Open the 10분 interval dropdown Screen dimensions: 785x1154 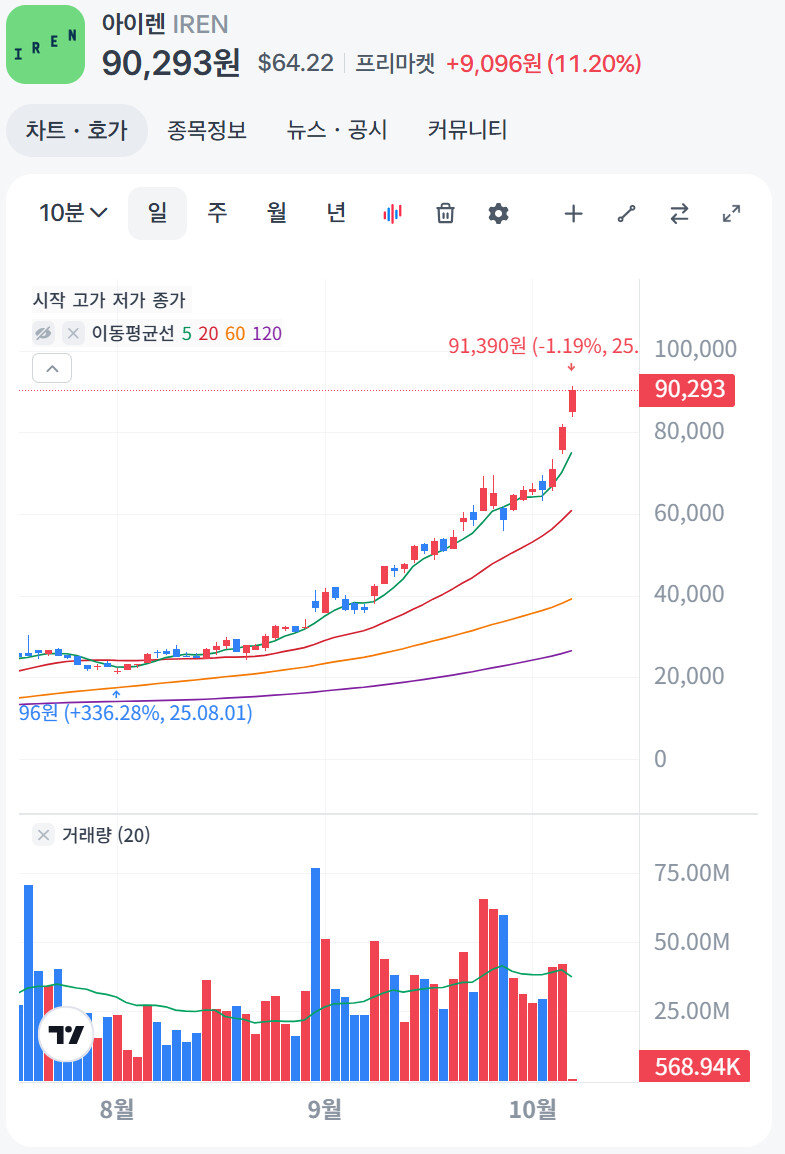tap(73, 213)
